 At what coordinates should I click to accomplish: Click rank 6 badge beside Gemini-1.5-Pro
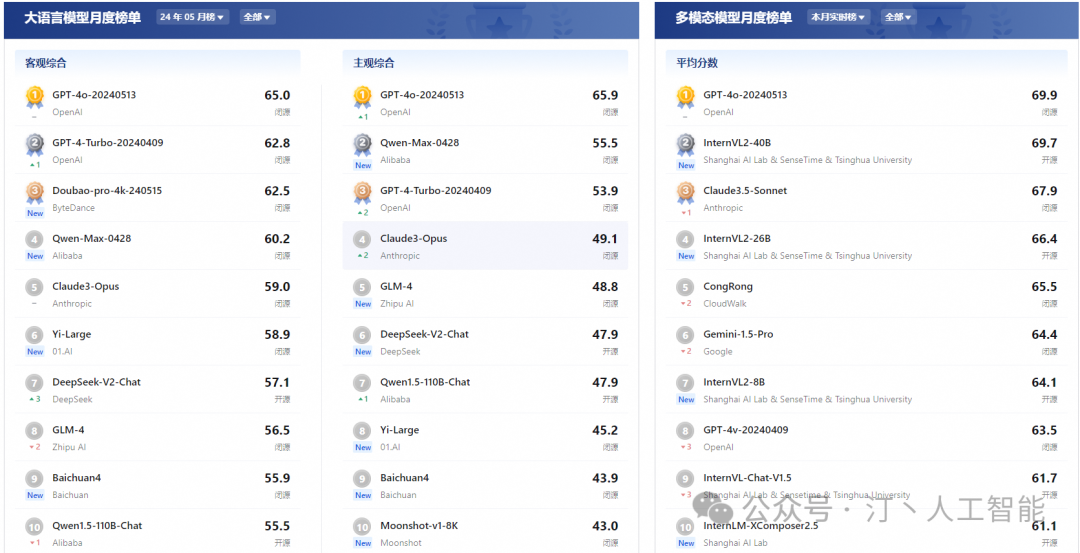(x=685, y=335)
